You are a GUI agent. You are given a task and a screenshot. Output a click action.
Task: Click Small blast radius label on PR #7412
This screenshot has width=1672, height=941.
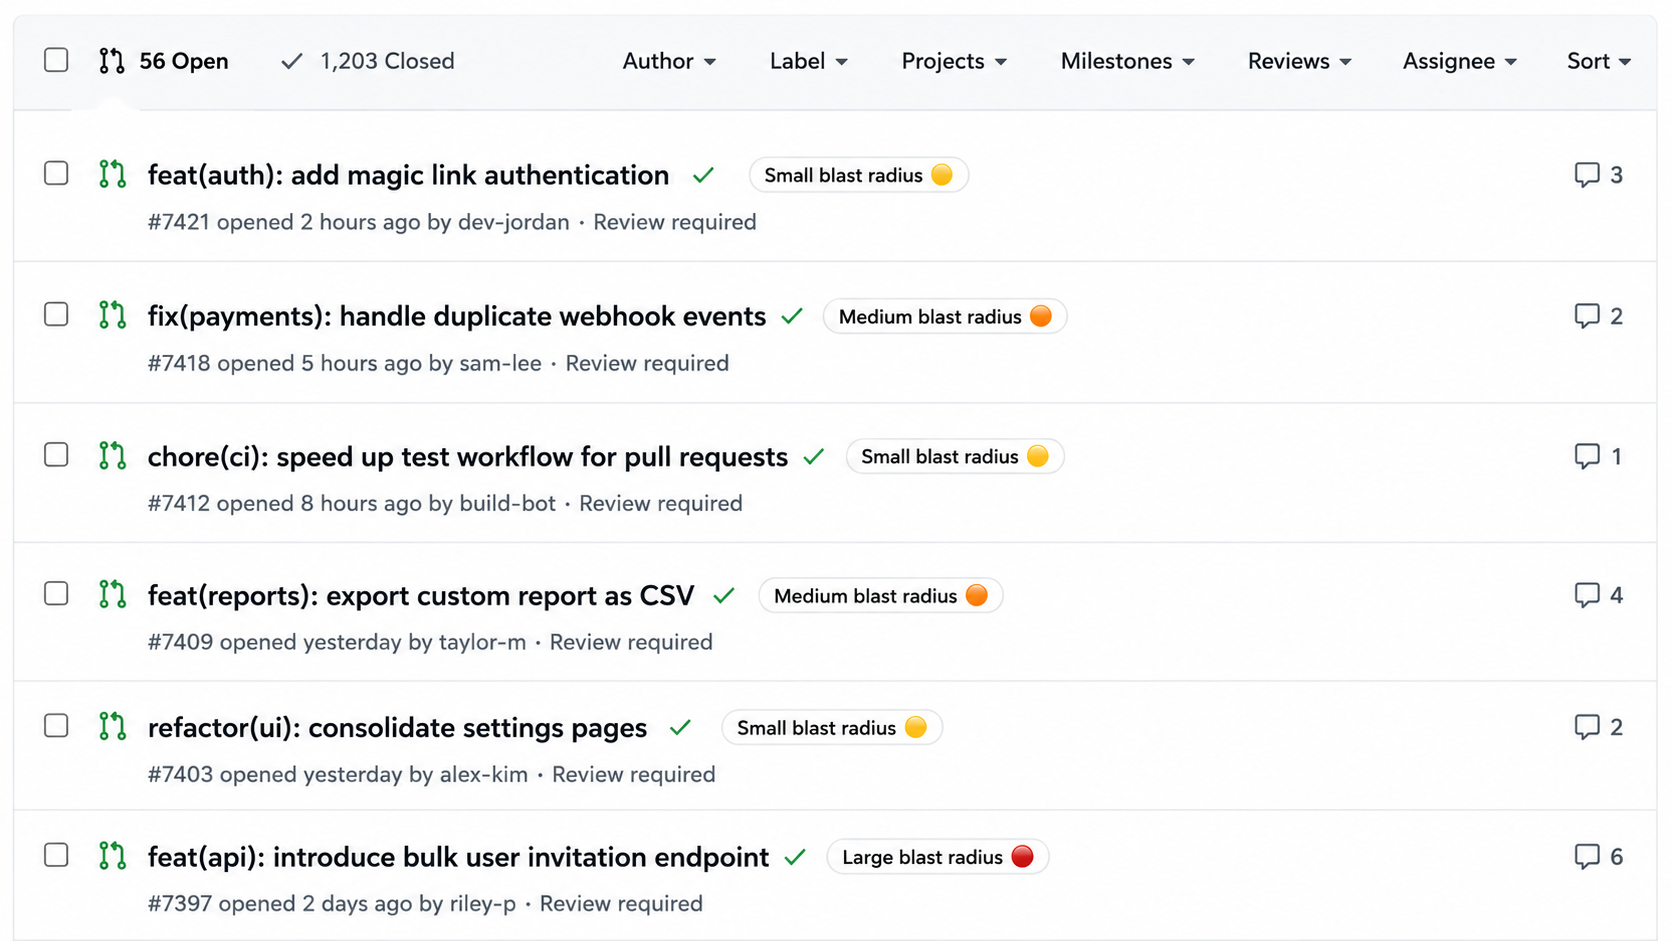click(955, 456)
